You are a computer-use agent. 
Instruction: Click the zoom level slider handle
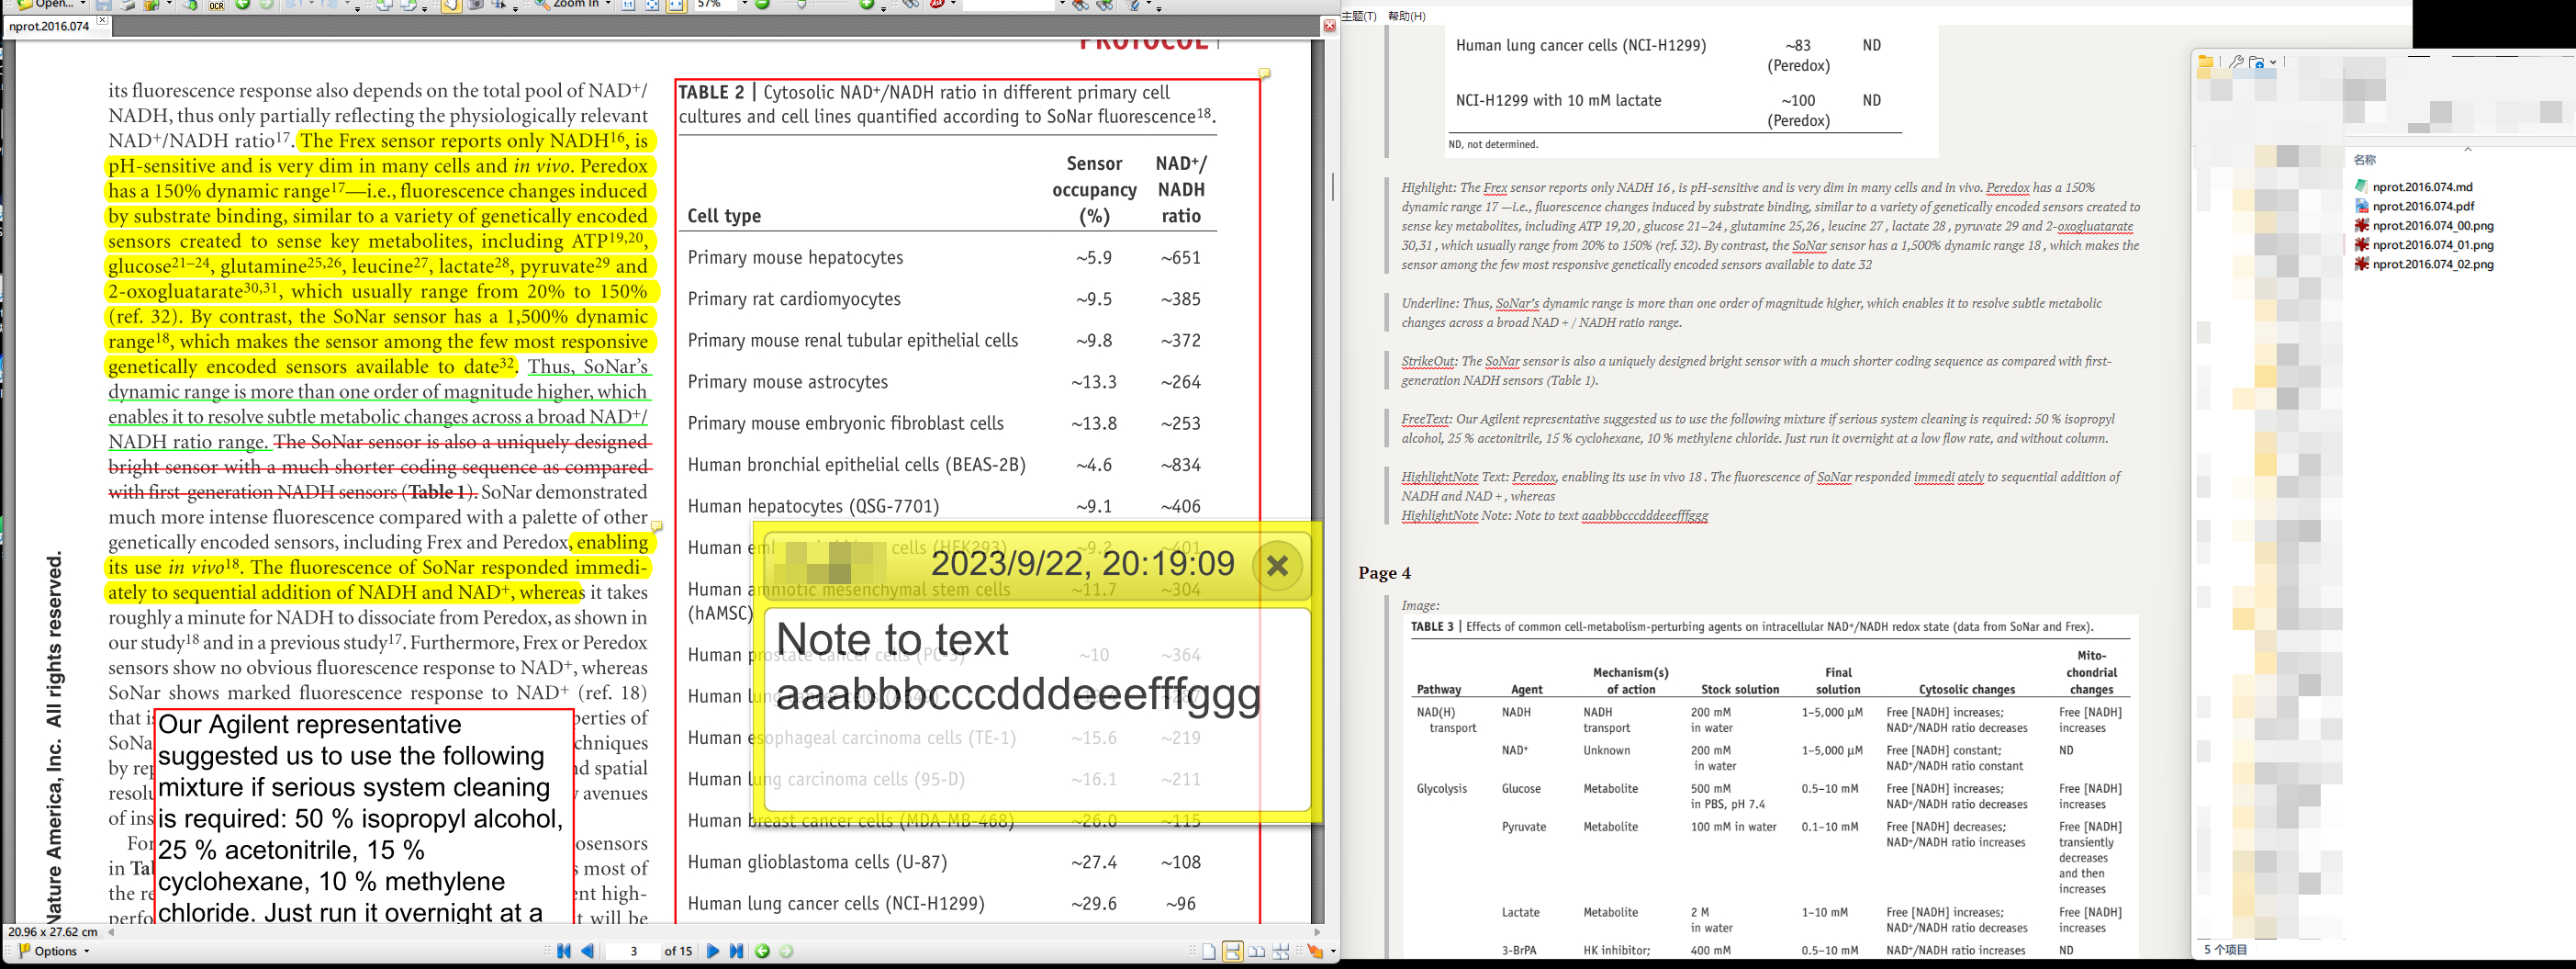pyautogui.click(x=802, y=5)
